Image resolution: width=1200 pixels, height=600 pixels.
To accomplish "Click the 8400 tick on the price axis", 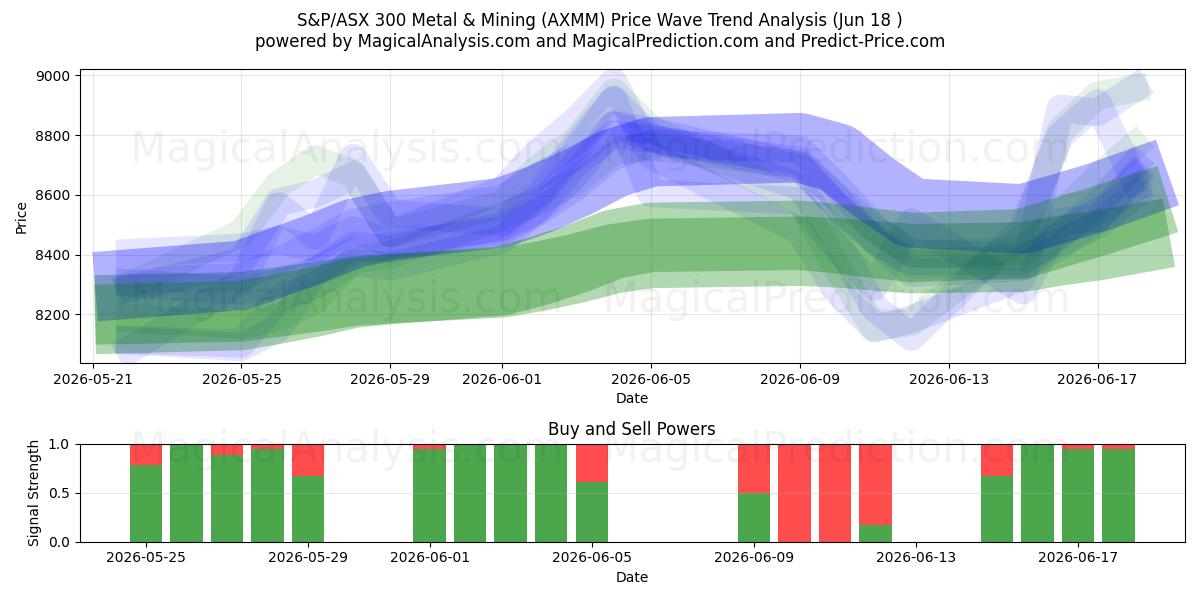I will tap(54, 255).
